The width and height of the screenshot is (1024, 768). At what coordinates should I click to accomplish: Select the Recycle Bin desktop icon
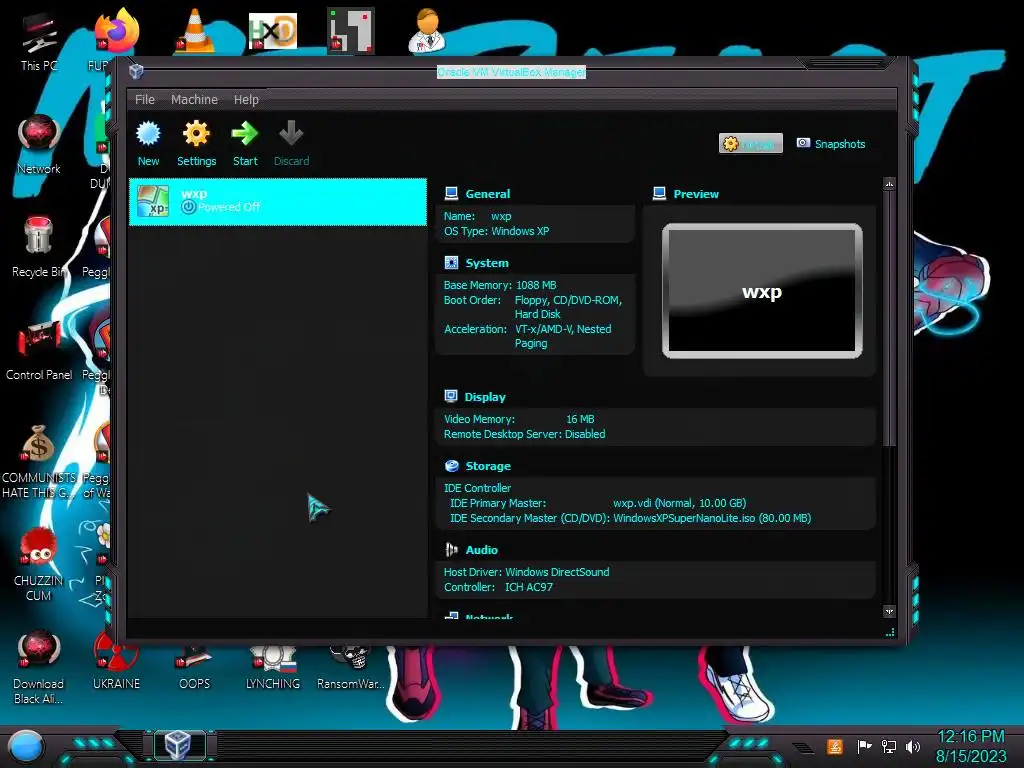point(37,247)
